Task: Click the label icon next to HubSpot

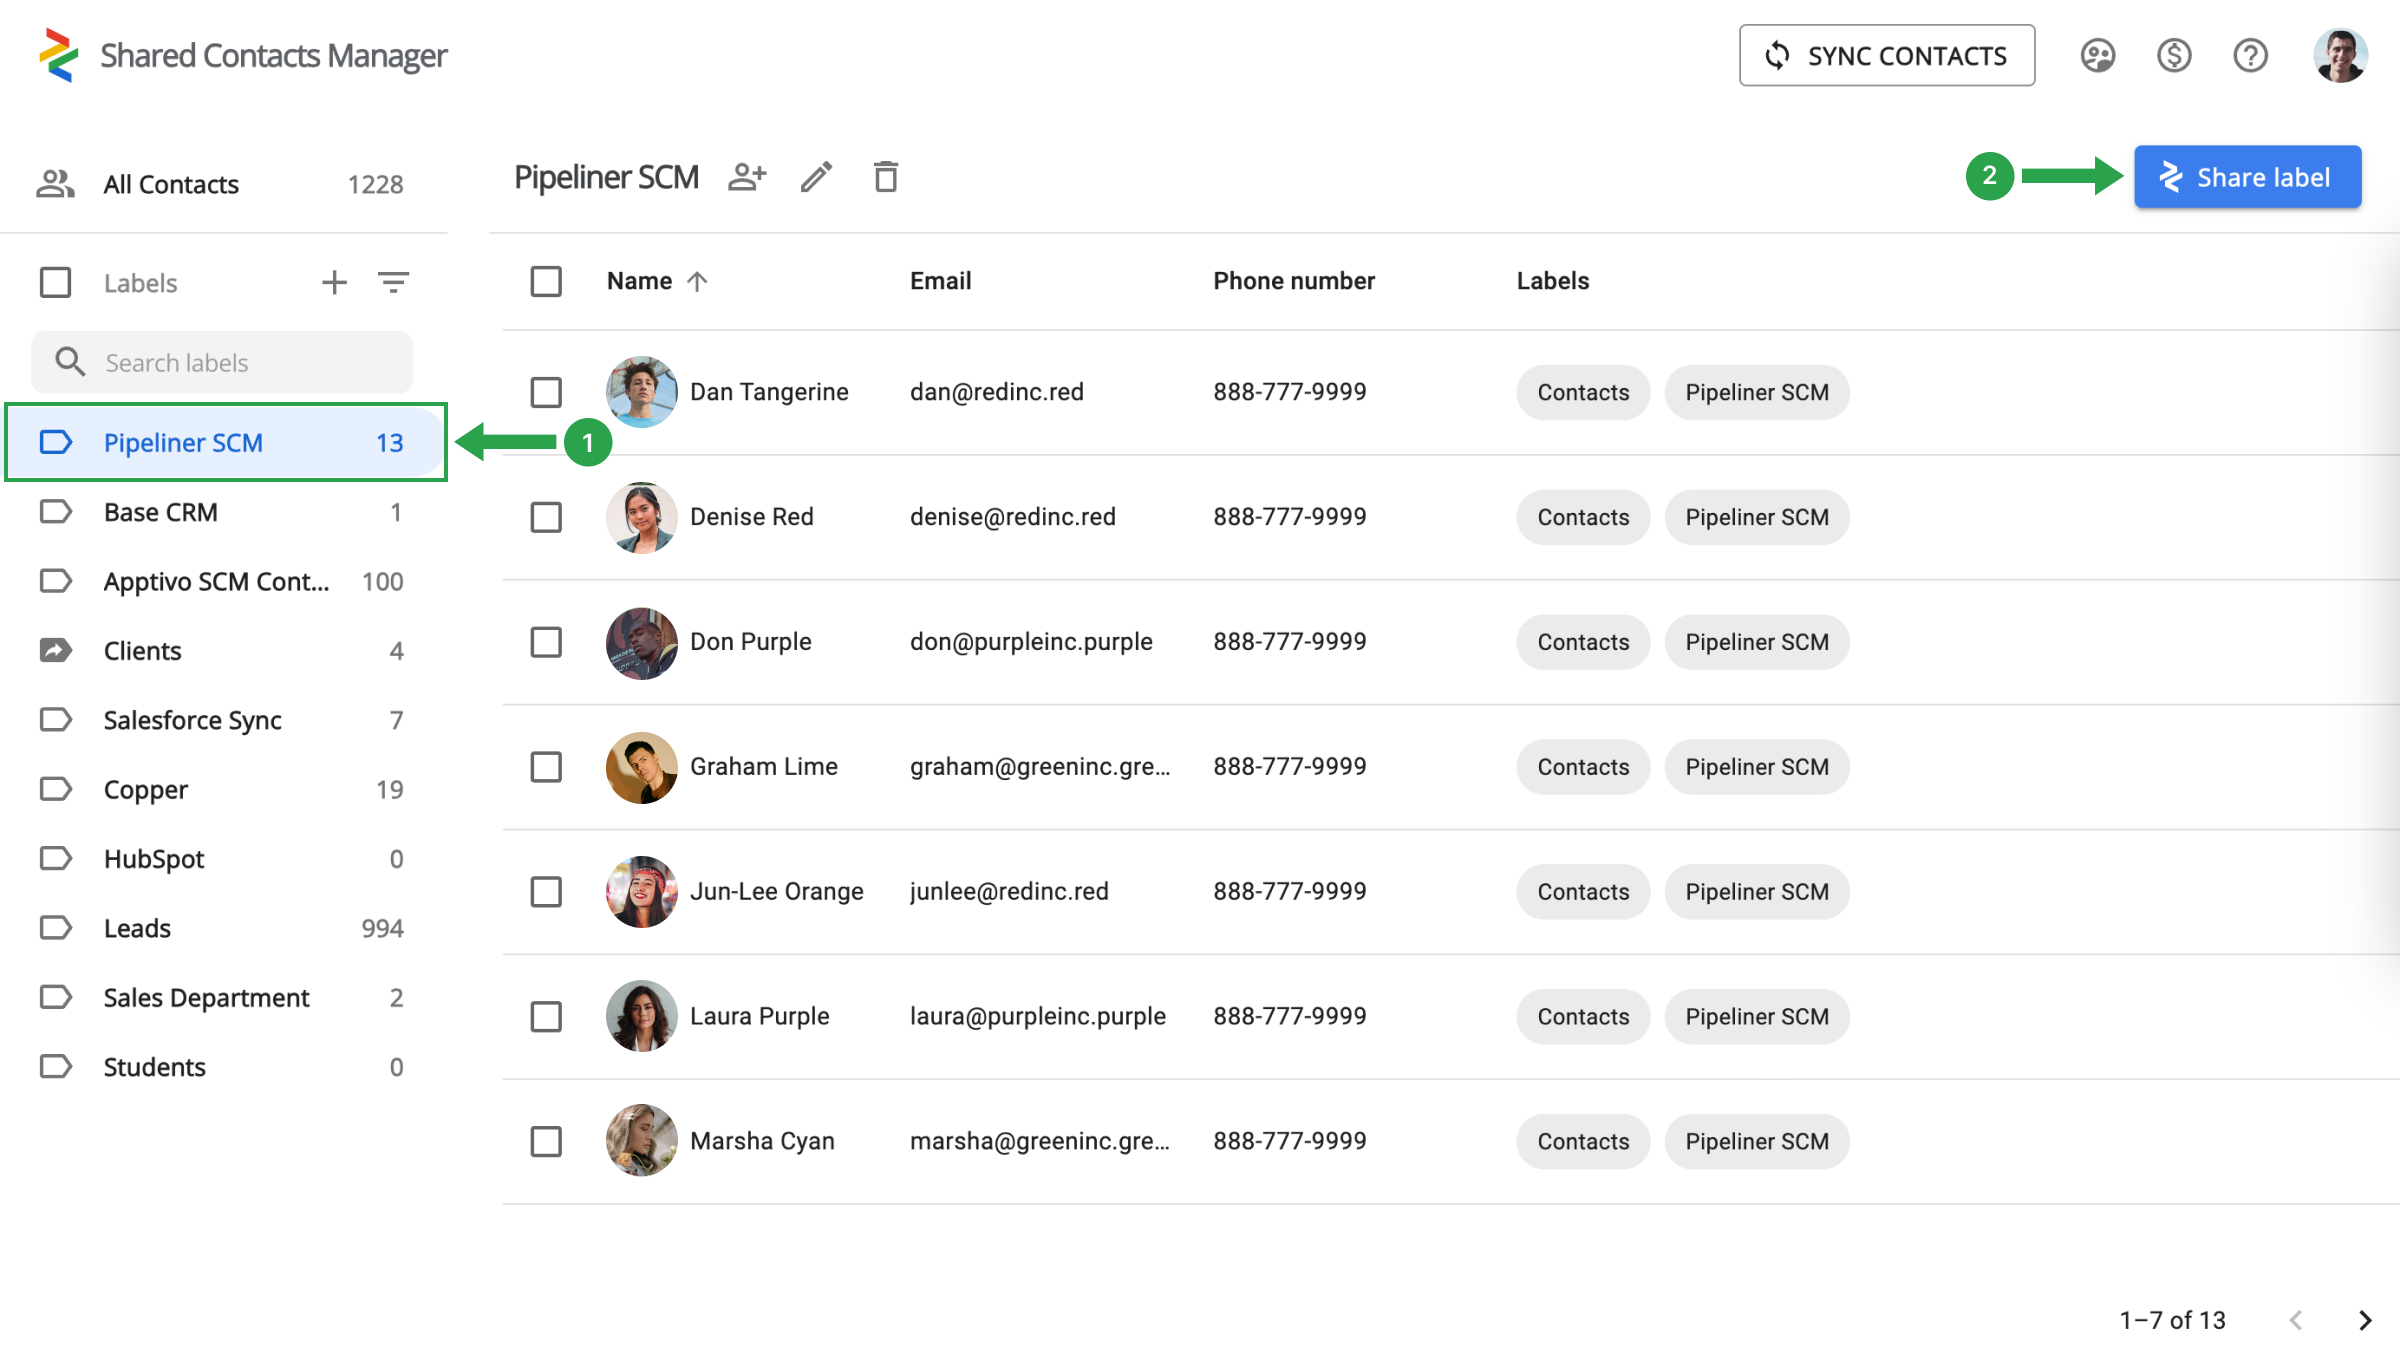Action: (55, 859)
